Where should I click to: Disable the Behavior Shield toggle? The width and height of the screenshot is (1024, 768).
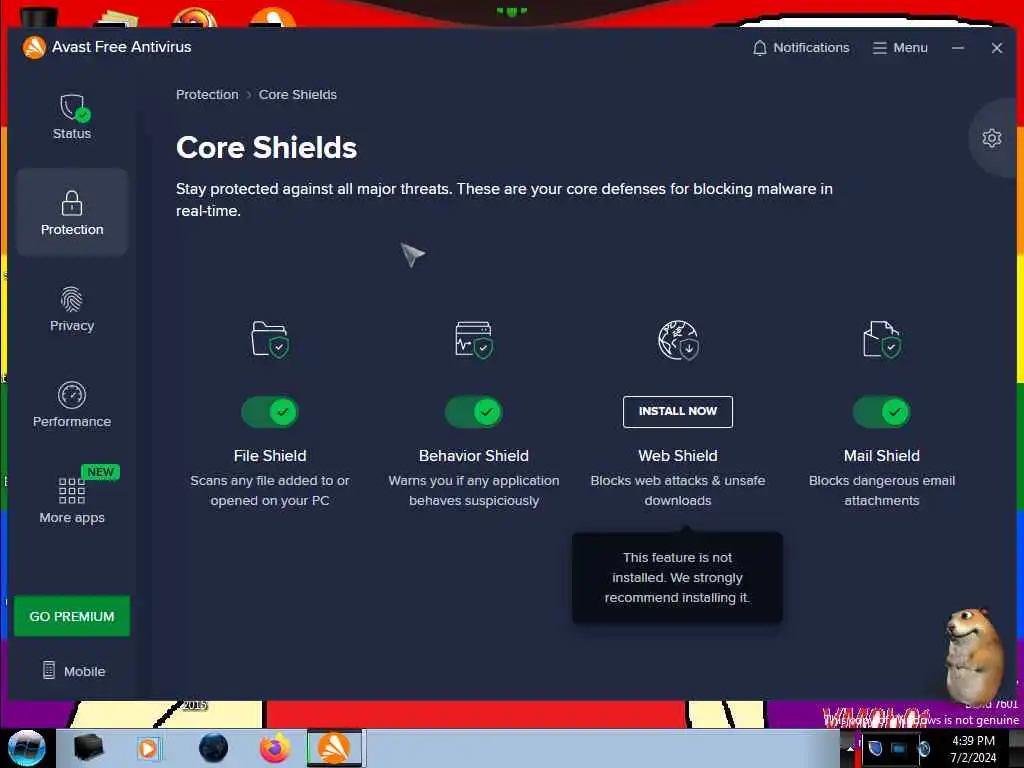pos(473,412)
